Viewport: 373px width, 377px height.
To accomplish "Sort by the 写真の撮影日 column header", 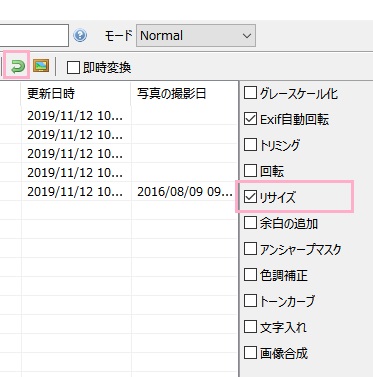I will (x=184, y=94).
